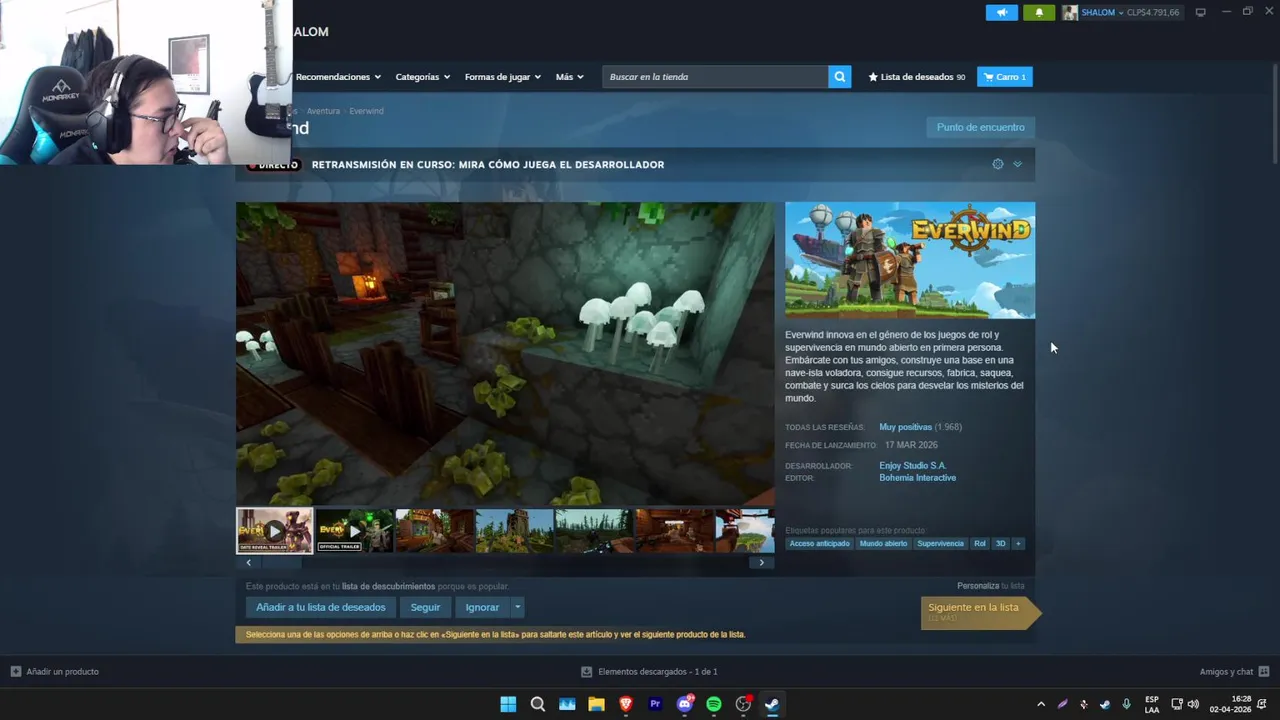Open the green notifications bell
The height and width of the screenshot is (720, 1280).
tap(1039, 12)
